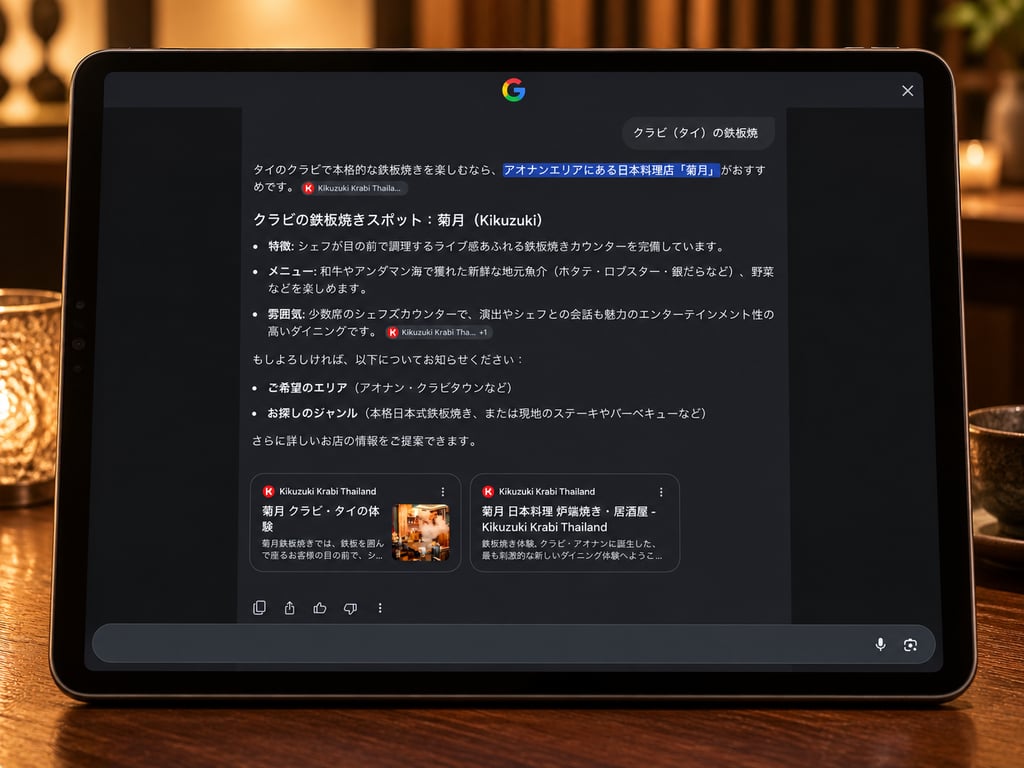Click the 雰囲気 bullet text
The image size is (1024, 768).
point(520,323)
